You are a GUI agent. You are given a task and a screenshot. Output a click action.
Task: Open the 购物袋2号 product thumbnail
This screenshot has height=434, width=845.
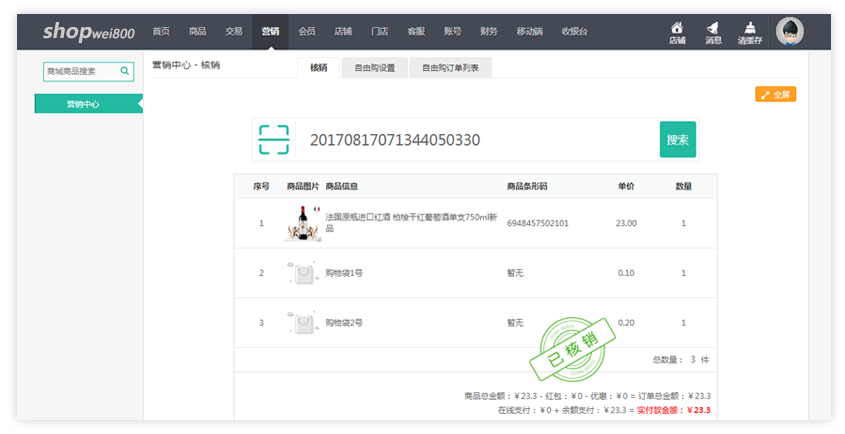[303, 322]
